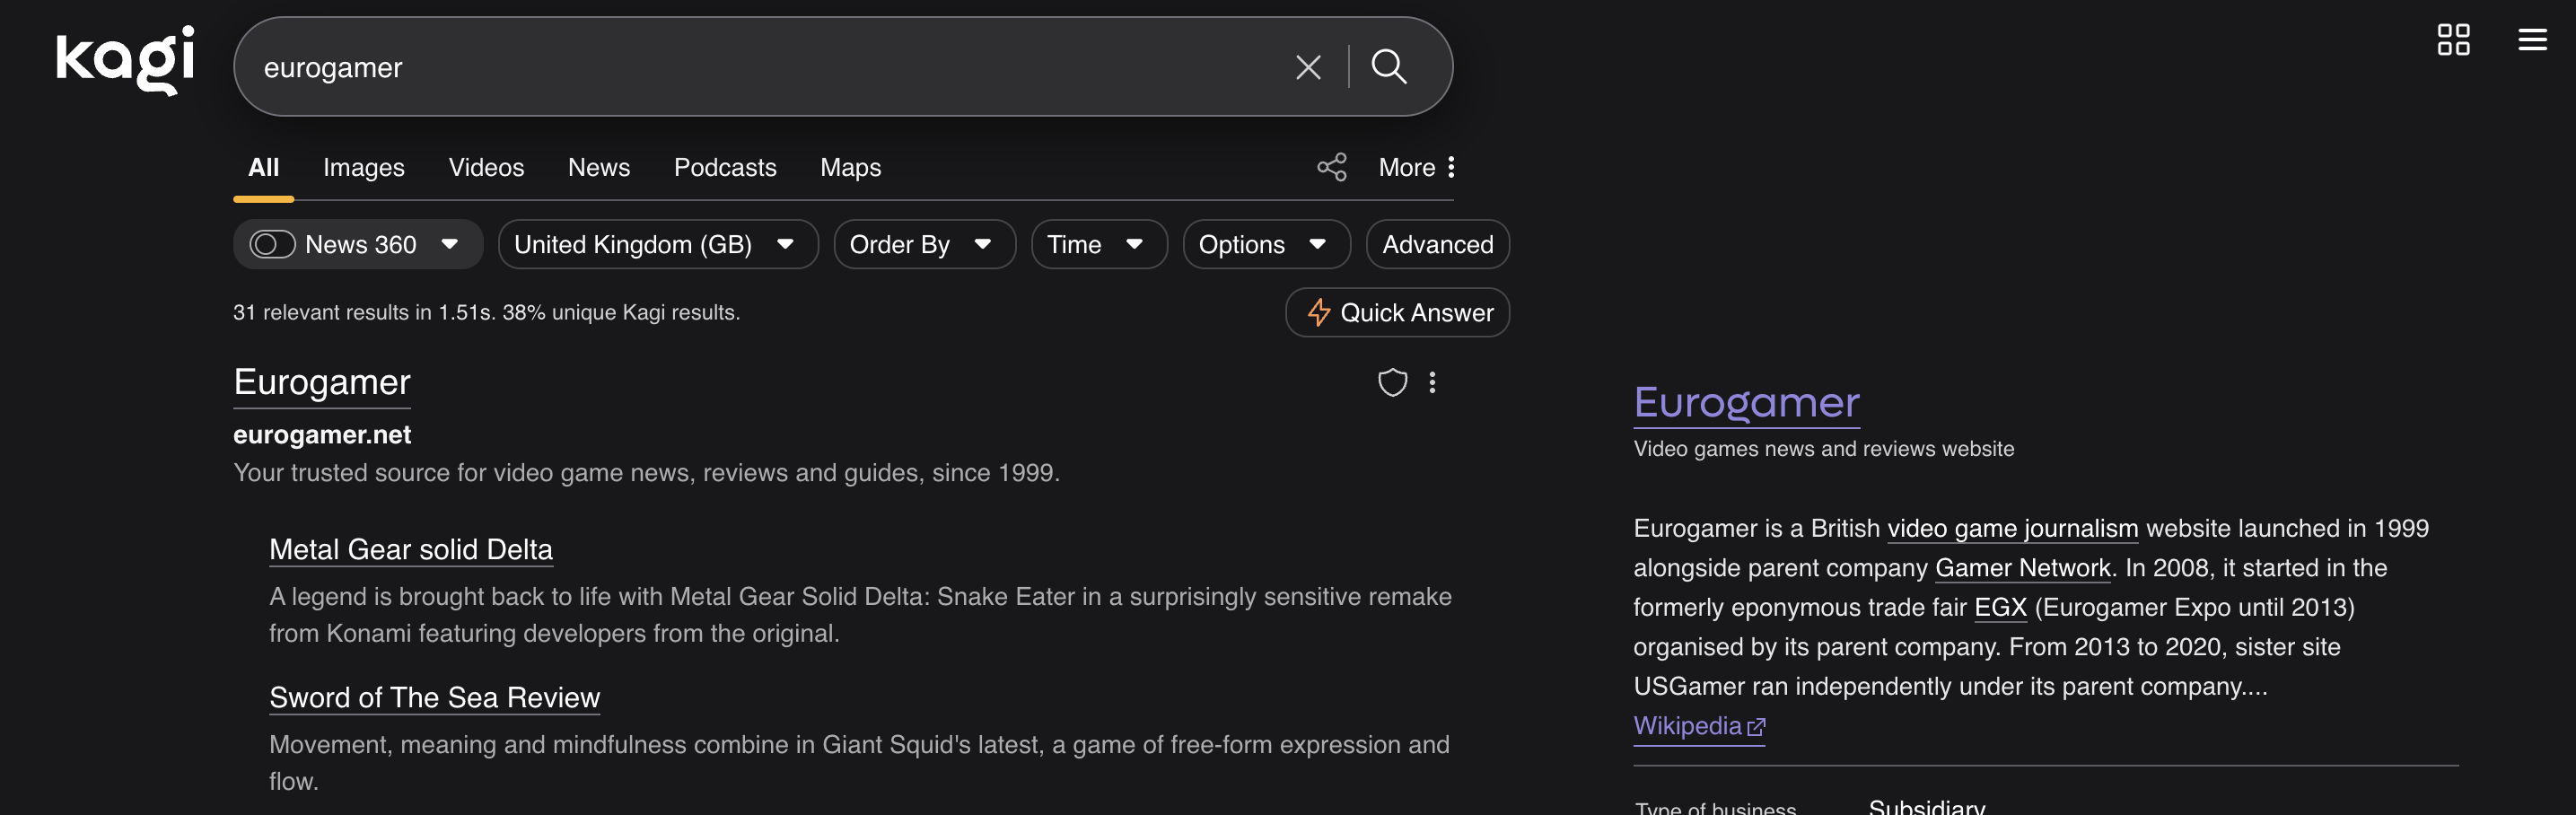Expand the Options dropdown
This screenshot has height=815, width=2576.
[x=1265, y=244]
